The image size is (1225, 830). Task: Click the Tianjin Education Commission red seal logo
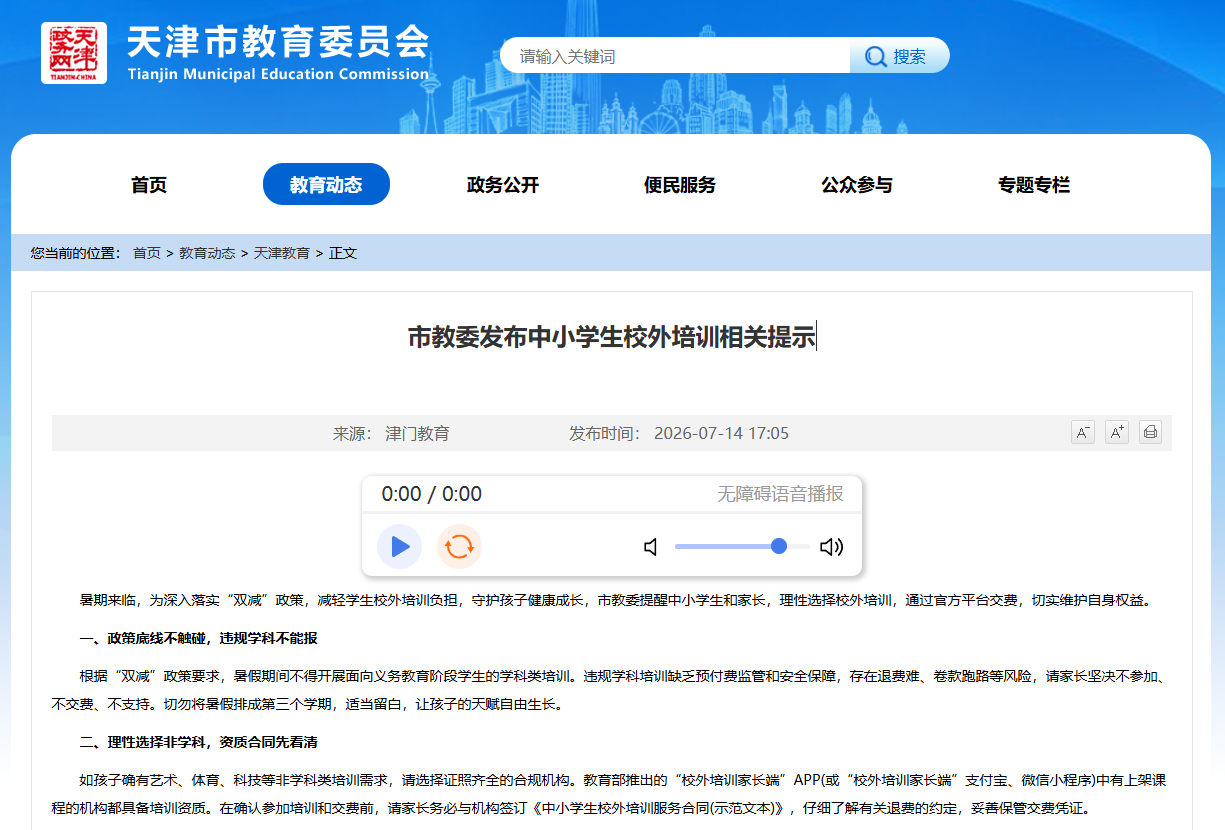74,52
